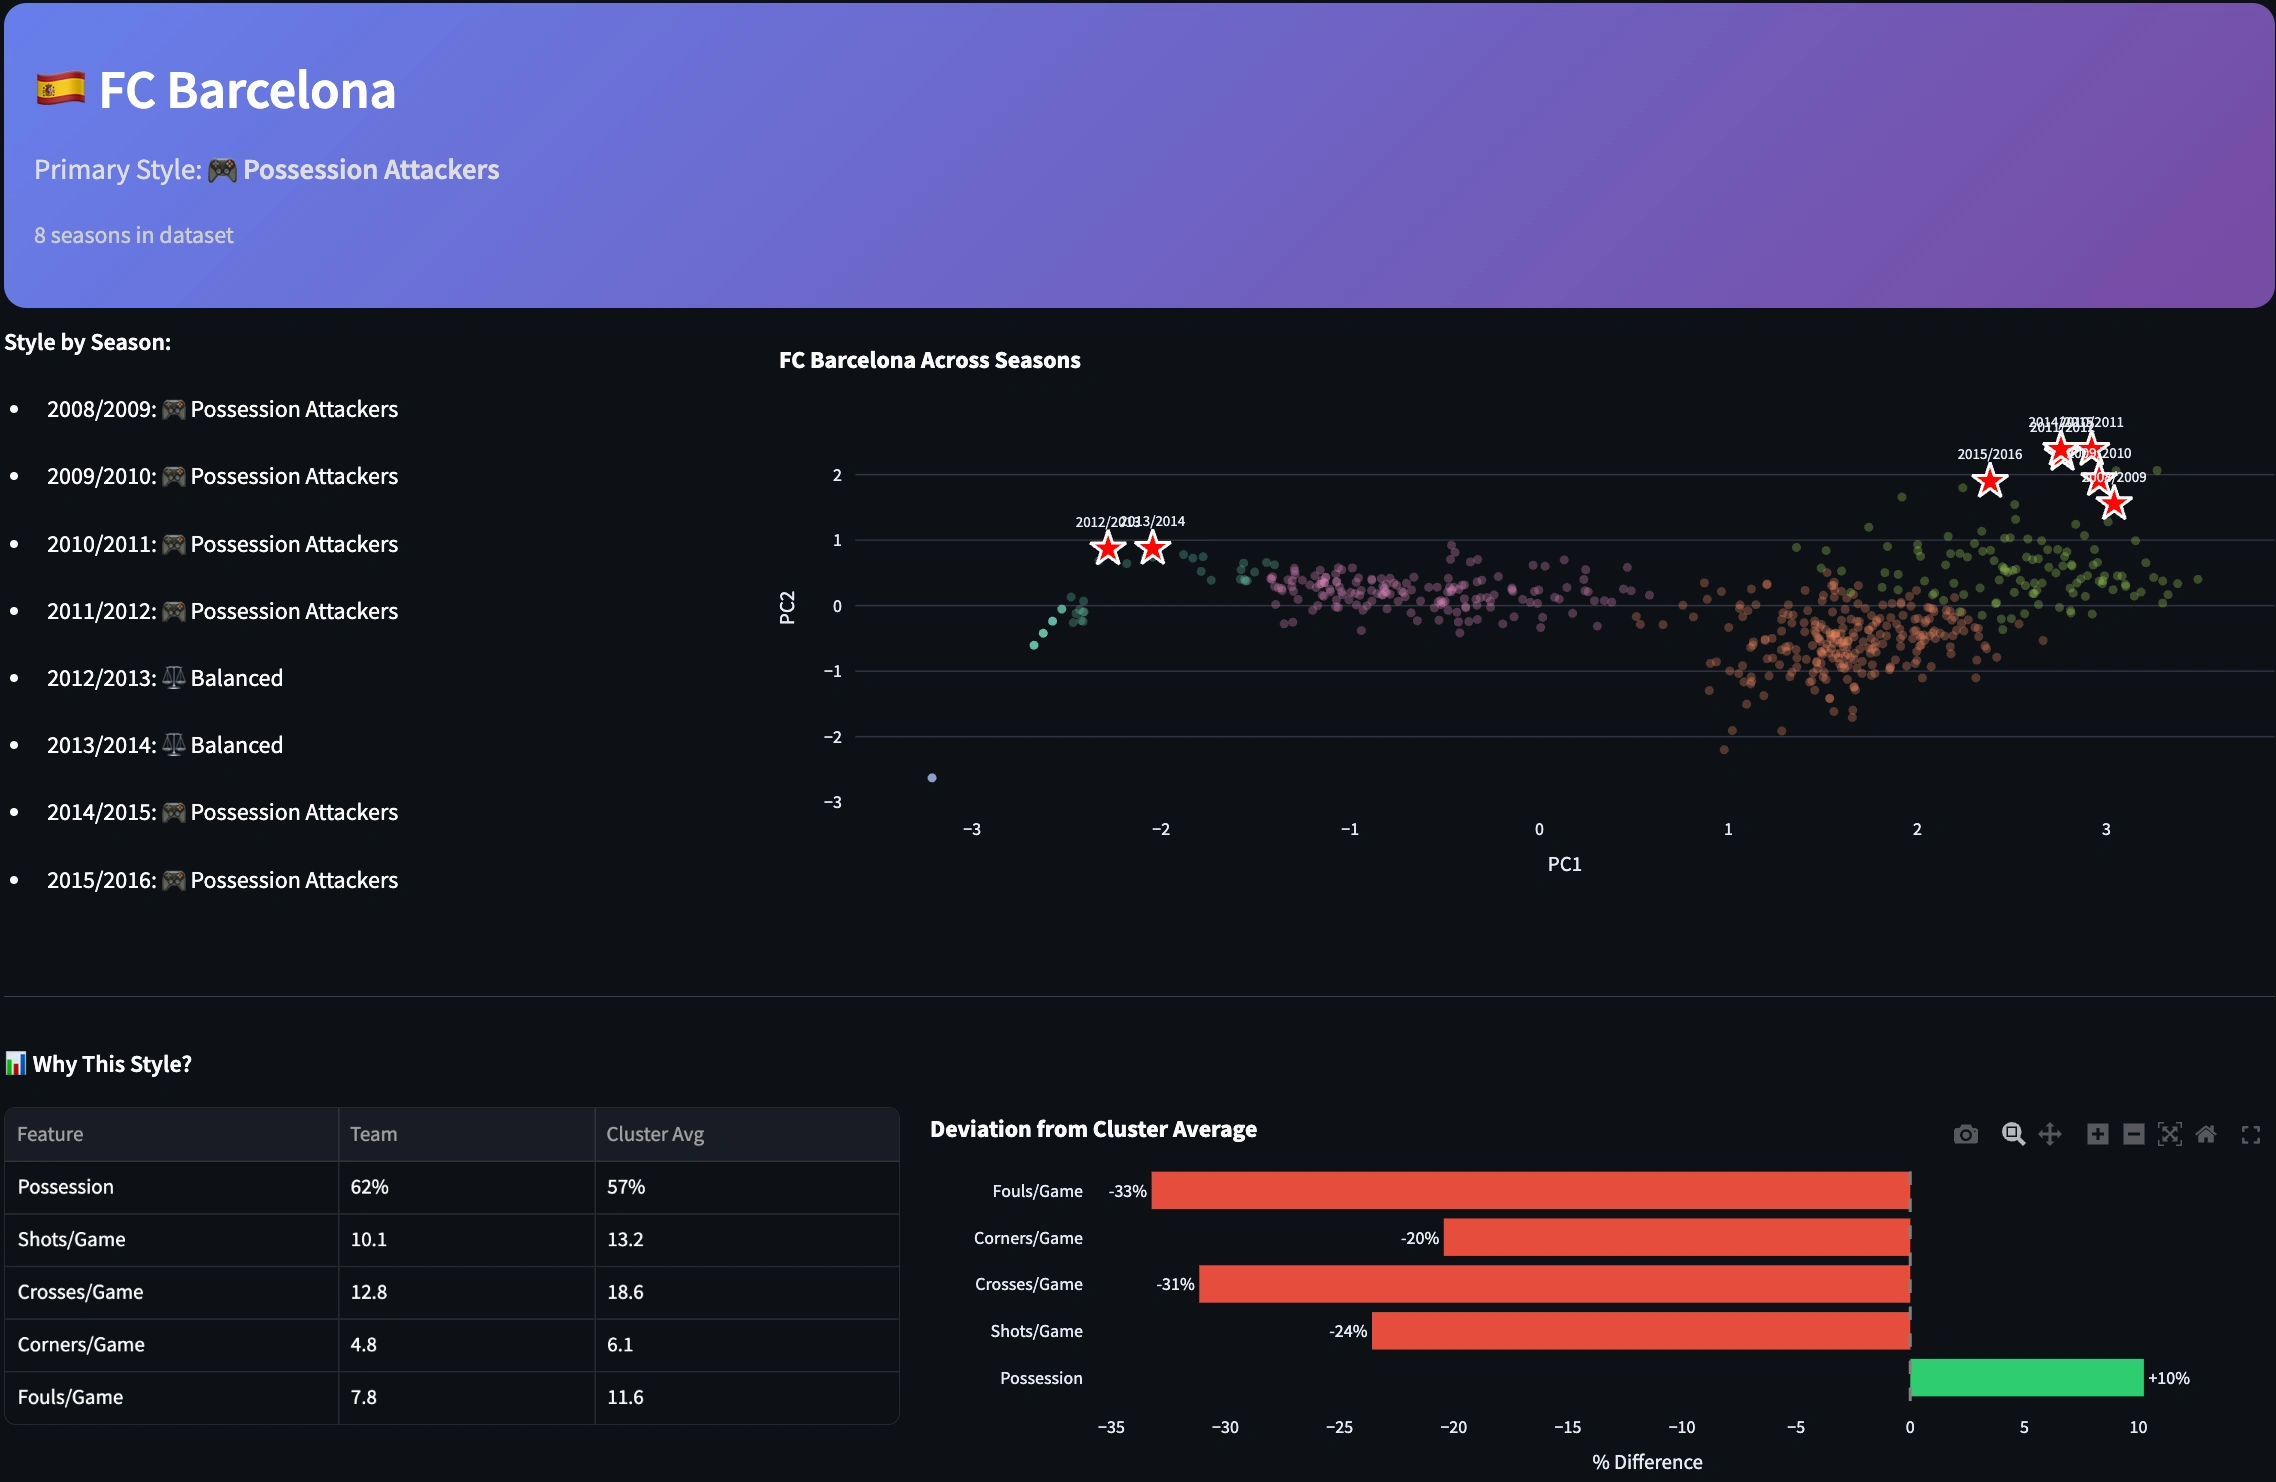This screenshot has width=2276, height=1482.
Task: Zoom in using plus icon
Action: coord(2097,1134)
